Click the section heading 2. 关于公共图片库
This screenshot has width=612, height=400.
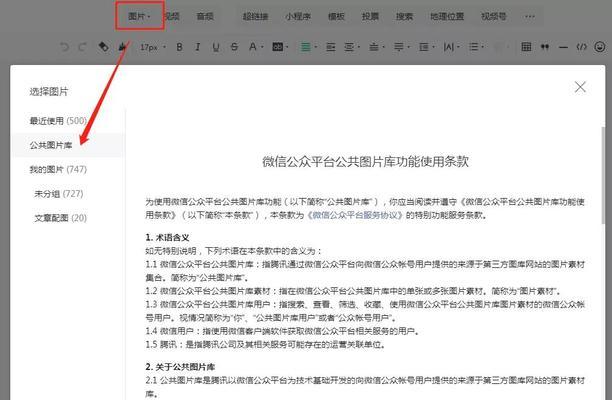click(180, 367)
